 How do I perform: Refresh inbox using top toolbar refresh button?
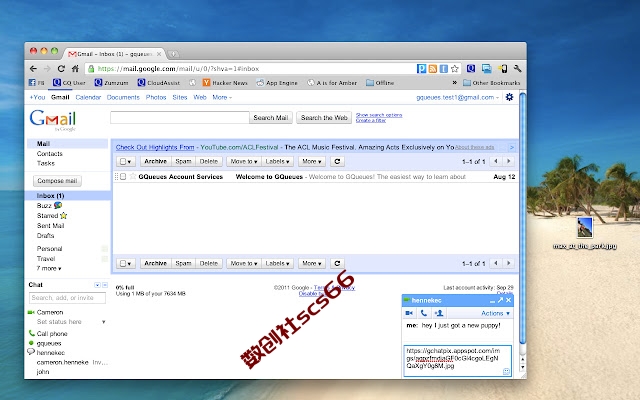click(x=337, y=162)
